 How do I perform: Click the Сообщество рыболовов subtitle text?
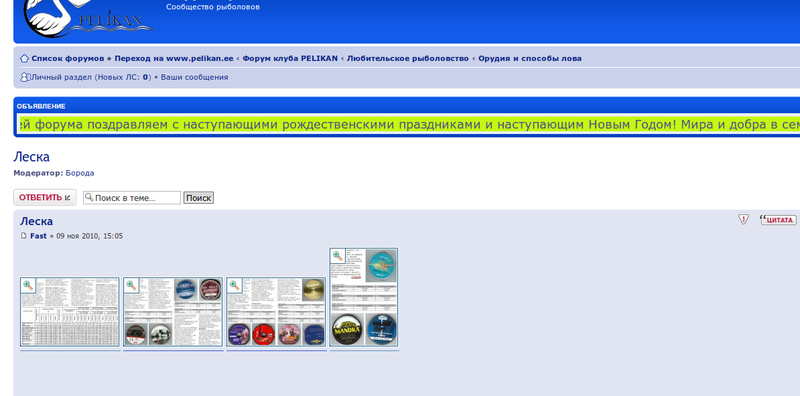[x=213, y=7]
